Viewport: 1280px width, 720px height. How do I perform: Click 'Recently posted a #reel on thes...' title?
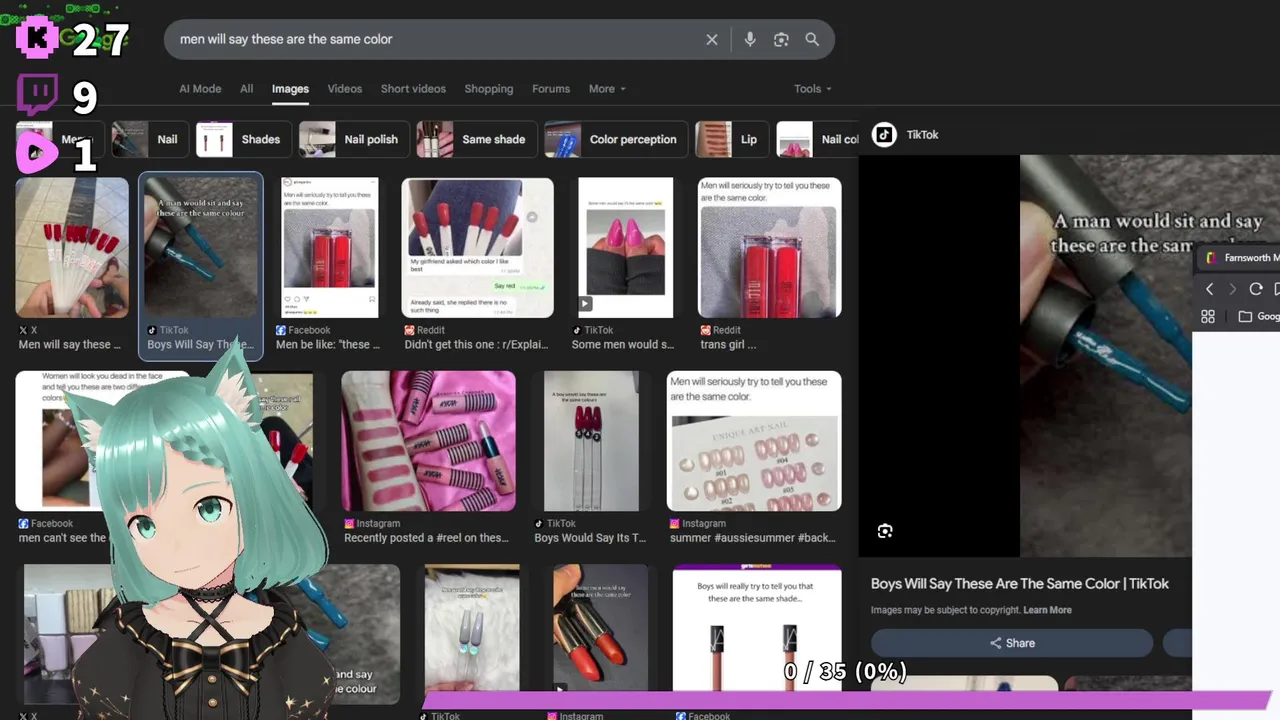point(426,538)
